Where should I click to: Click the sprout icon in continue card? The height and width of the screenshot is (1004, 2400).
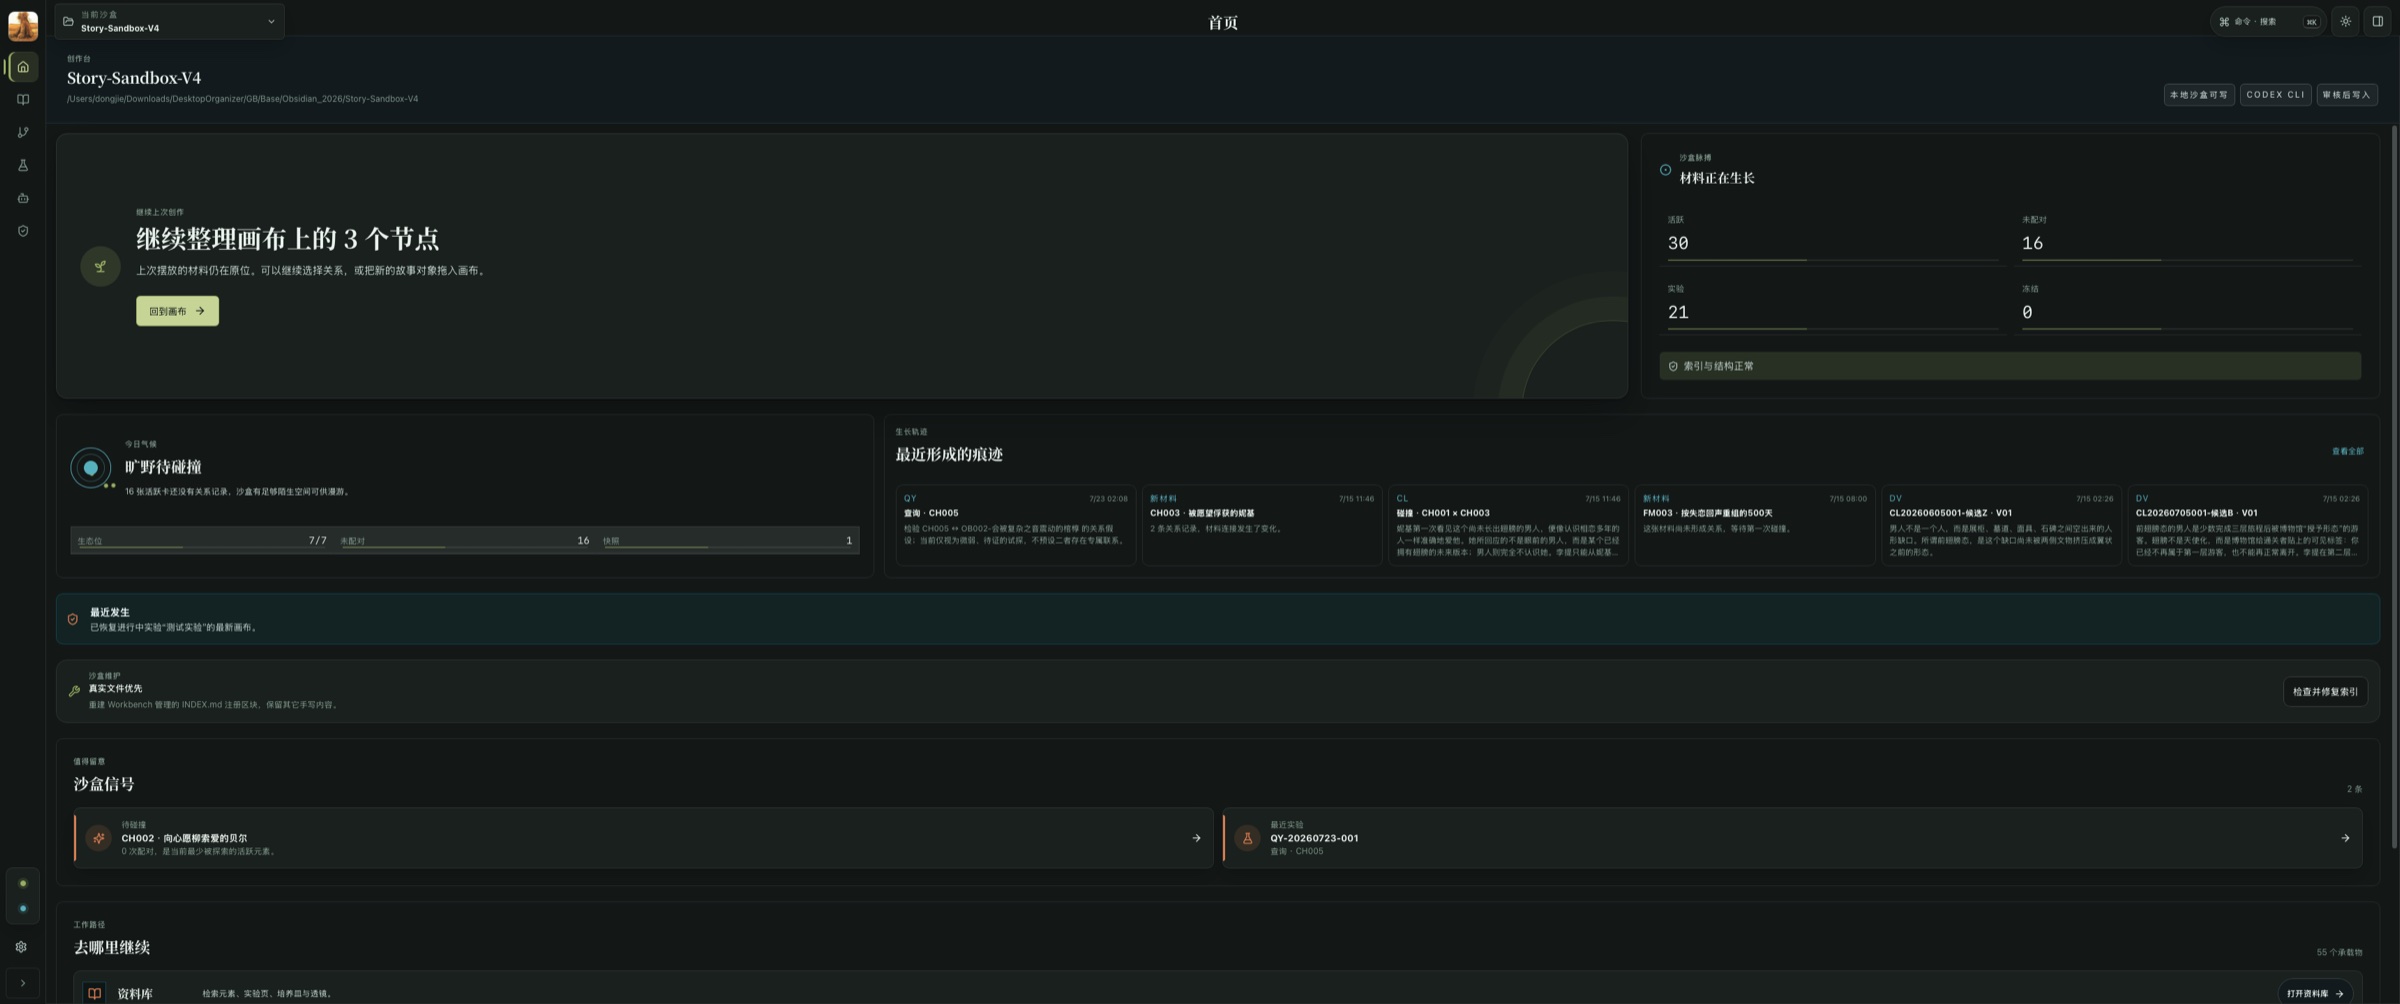click(100, 266)
